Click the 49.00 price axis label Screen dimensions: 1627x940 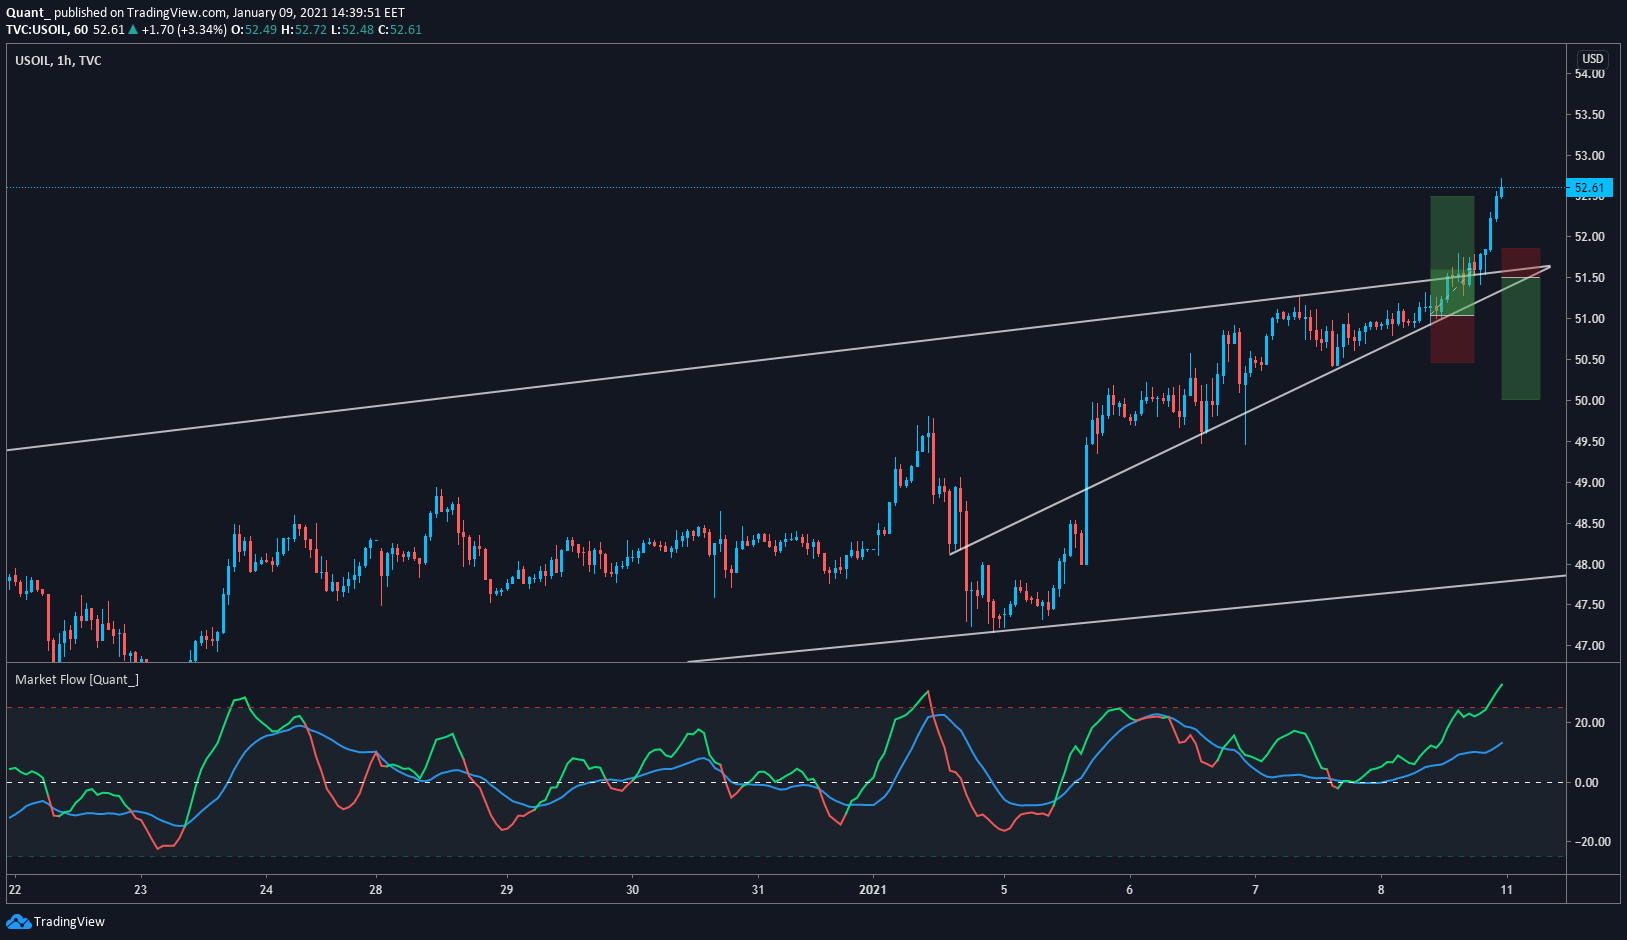(x=1590, y=483)
